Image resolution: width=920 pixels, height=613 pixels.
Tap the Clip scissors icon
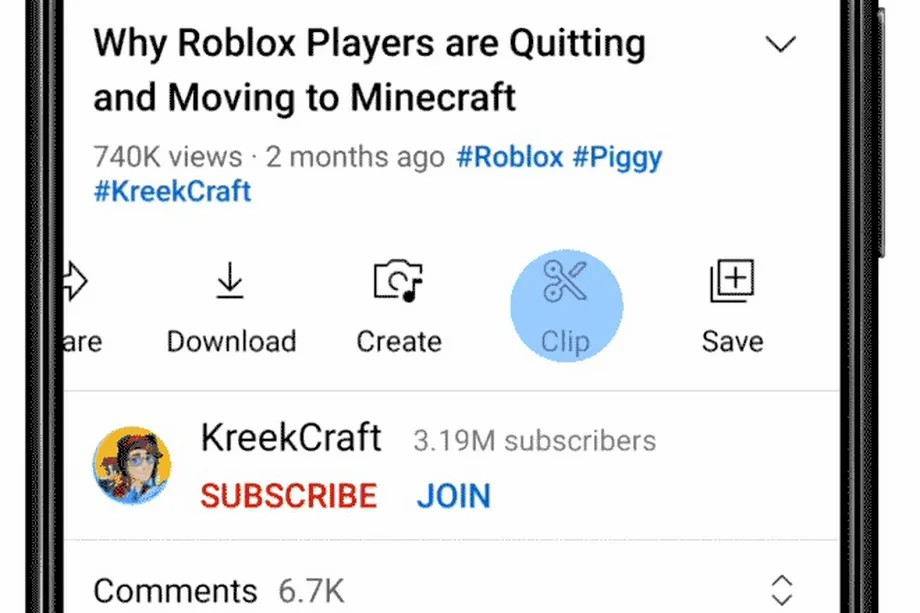coord(565,281)
